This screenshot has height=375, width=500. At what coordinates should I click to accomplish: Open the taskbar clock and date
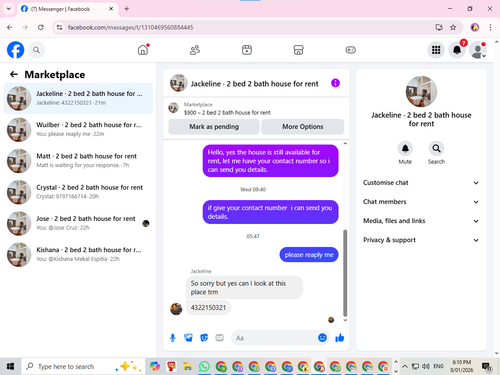462,366
